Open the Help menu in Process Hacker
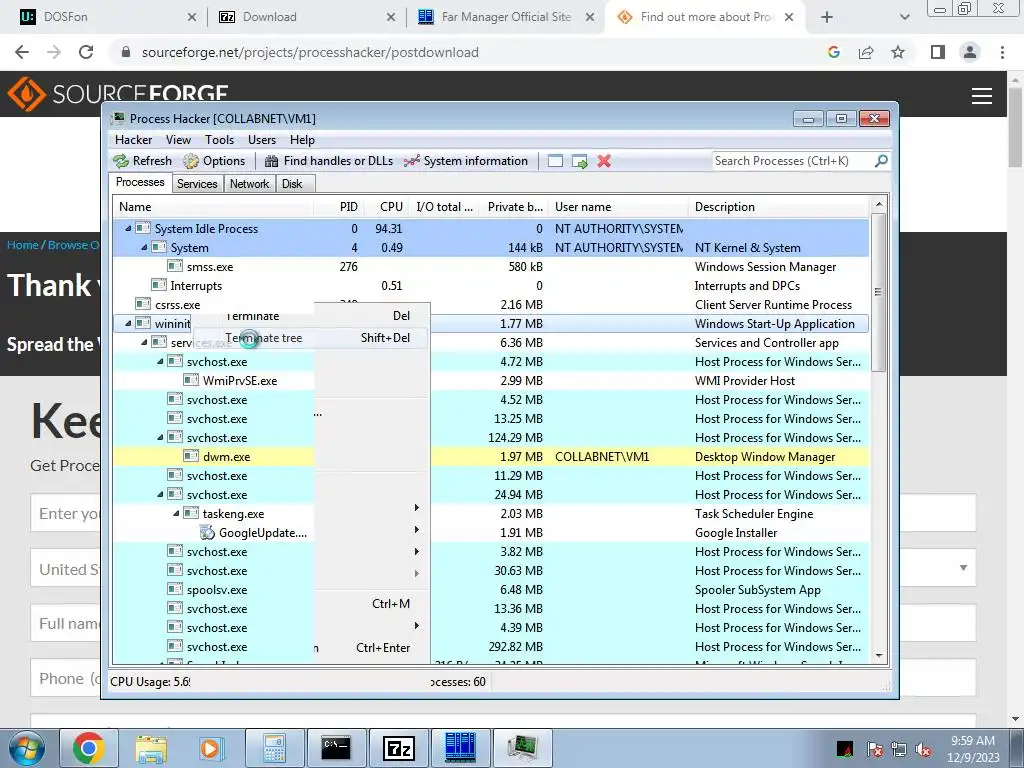The image size is (1024, 768). [x=302, y=140]
